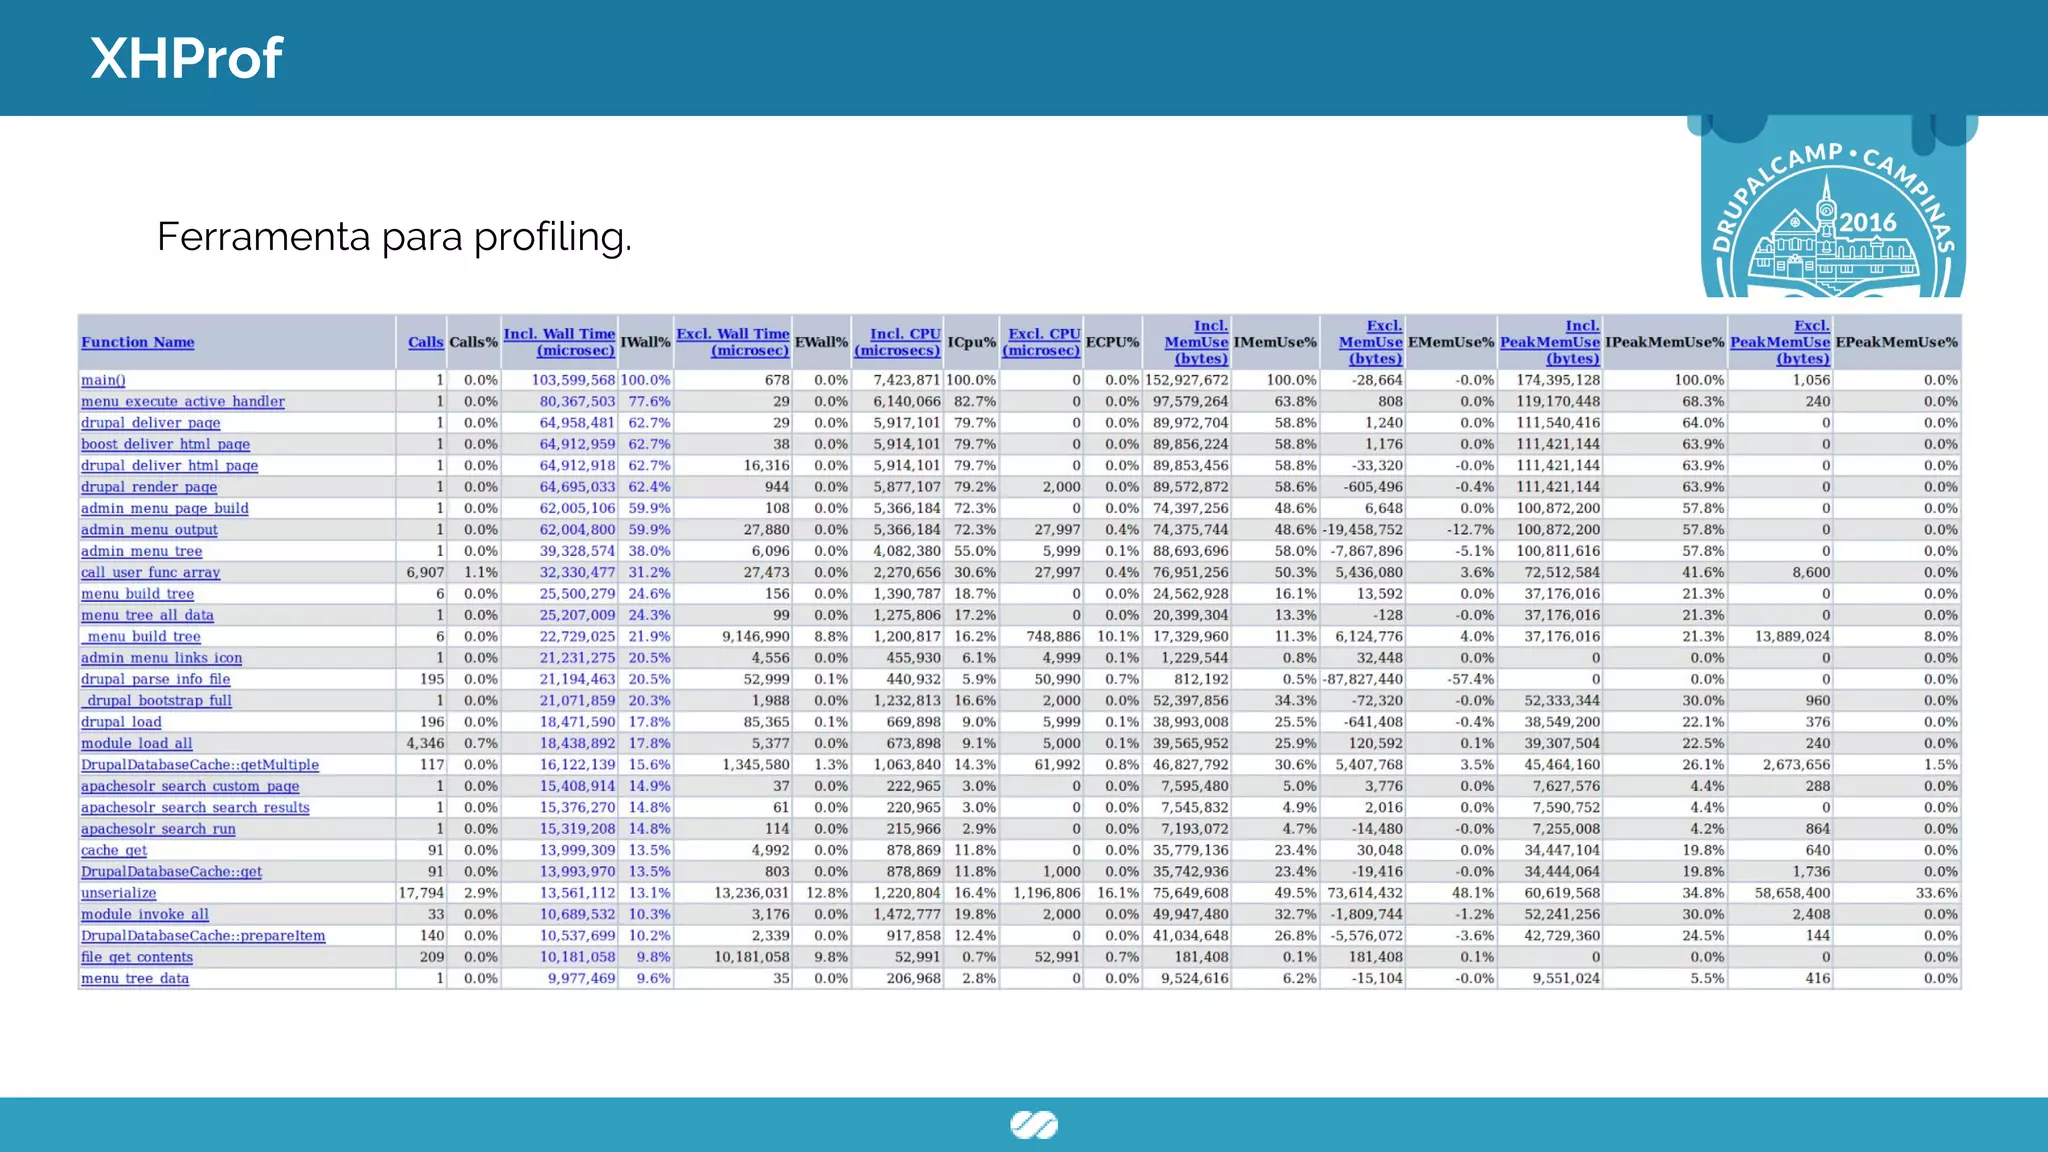Select main() memory value 152,927,672
The image size is (2048, 1152).
tap(1187, 380)
